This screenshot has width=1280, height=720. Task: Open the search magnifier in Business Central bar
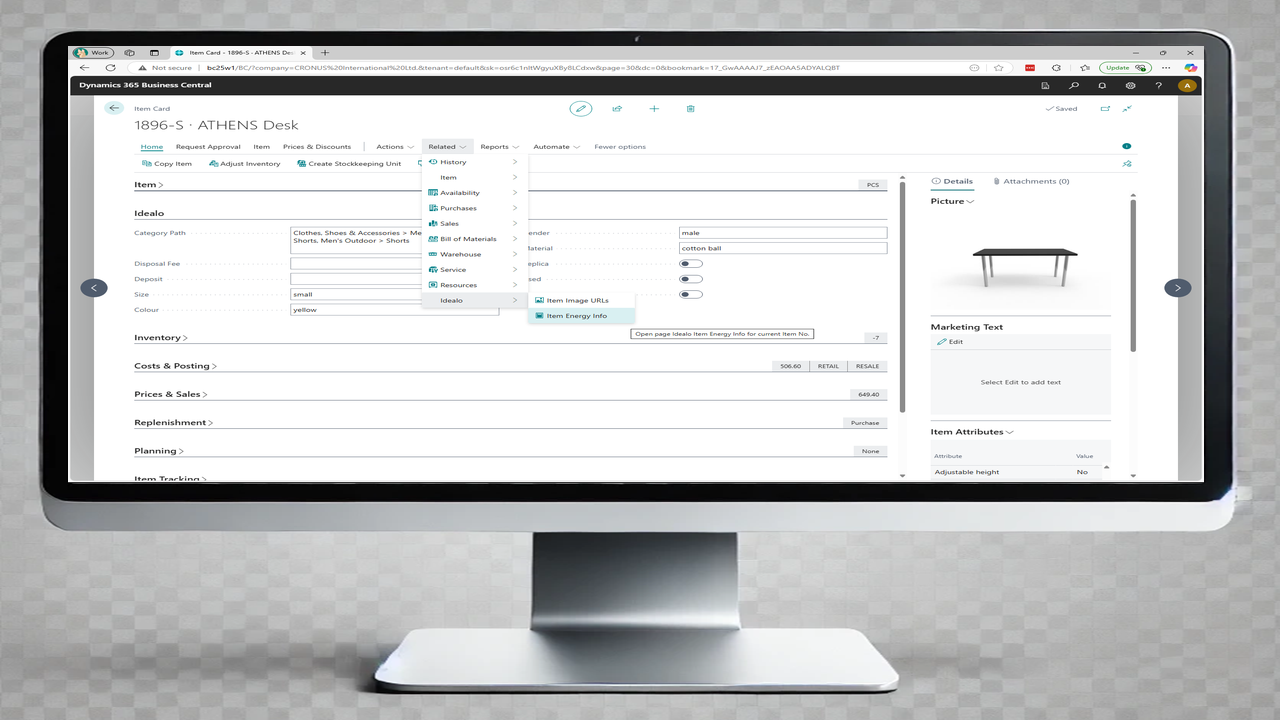[x=1074, y=85]
